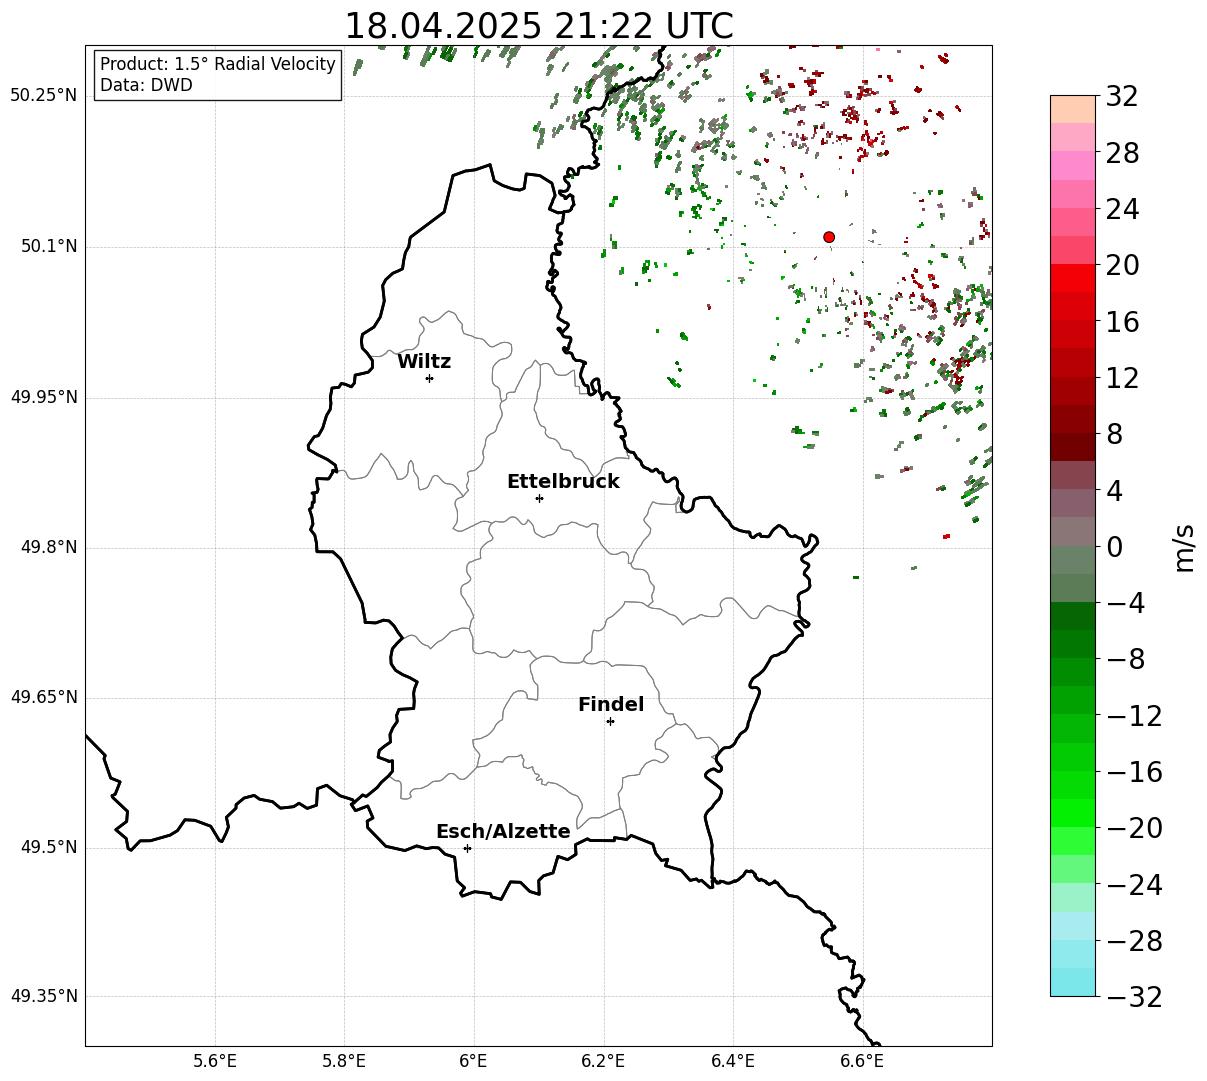Pick the peach swatch below 32 m/s
The height and width of the screenshot is (1081, 1207).
(x=1073, y=109)
